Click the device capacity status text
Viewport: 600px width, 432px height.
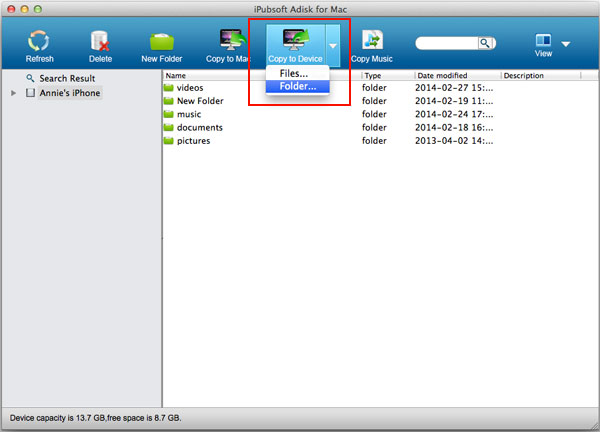[x=95, y=418]
